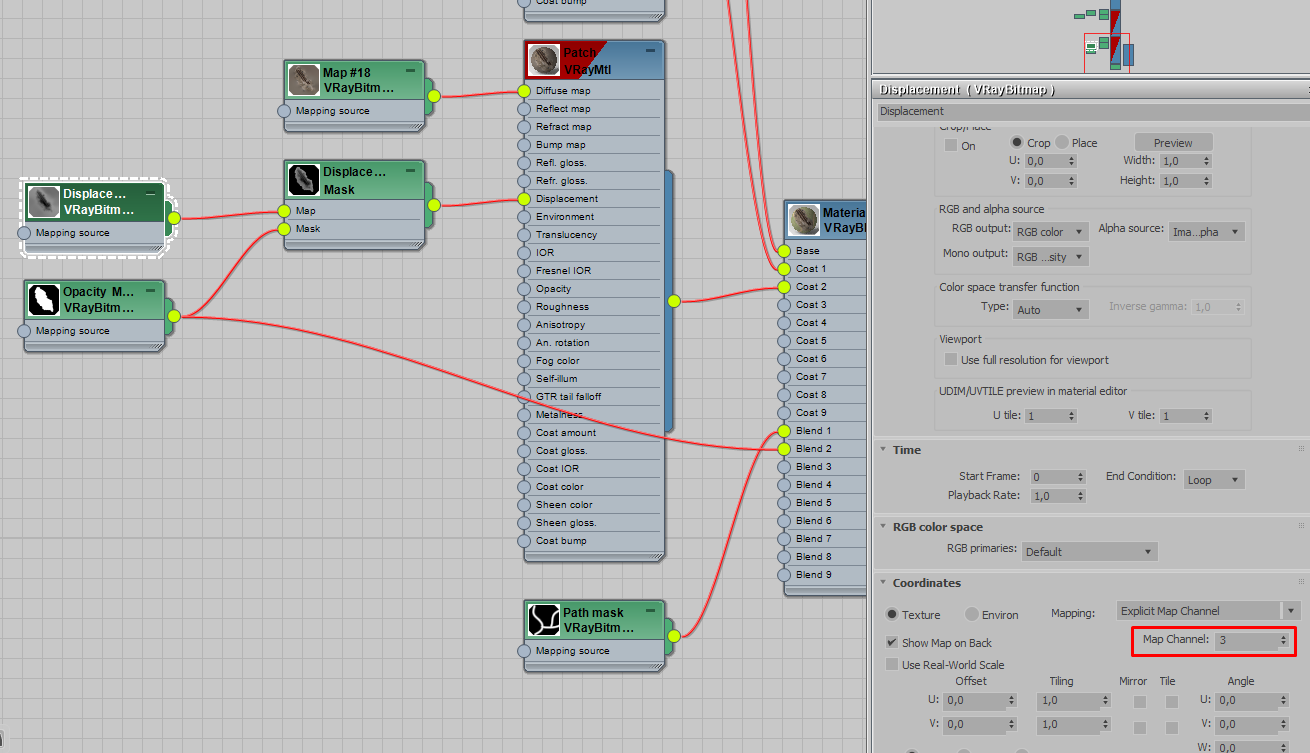Viewport: 1310px width, 753px height.
Task: Click the 'Refl. gloss.' slot label
Action: (561, 163)
